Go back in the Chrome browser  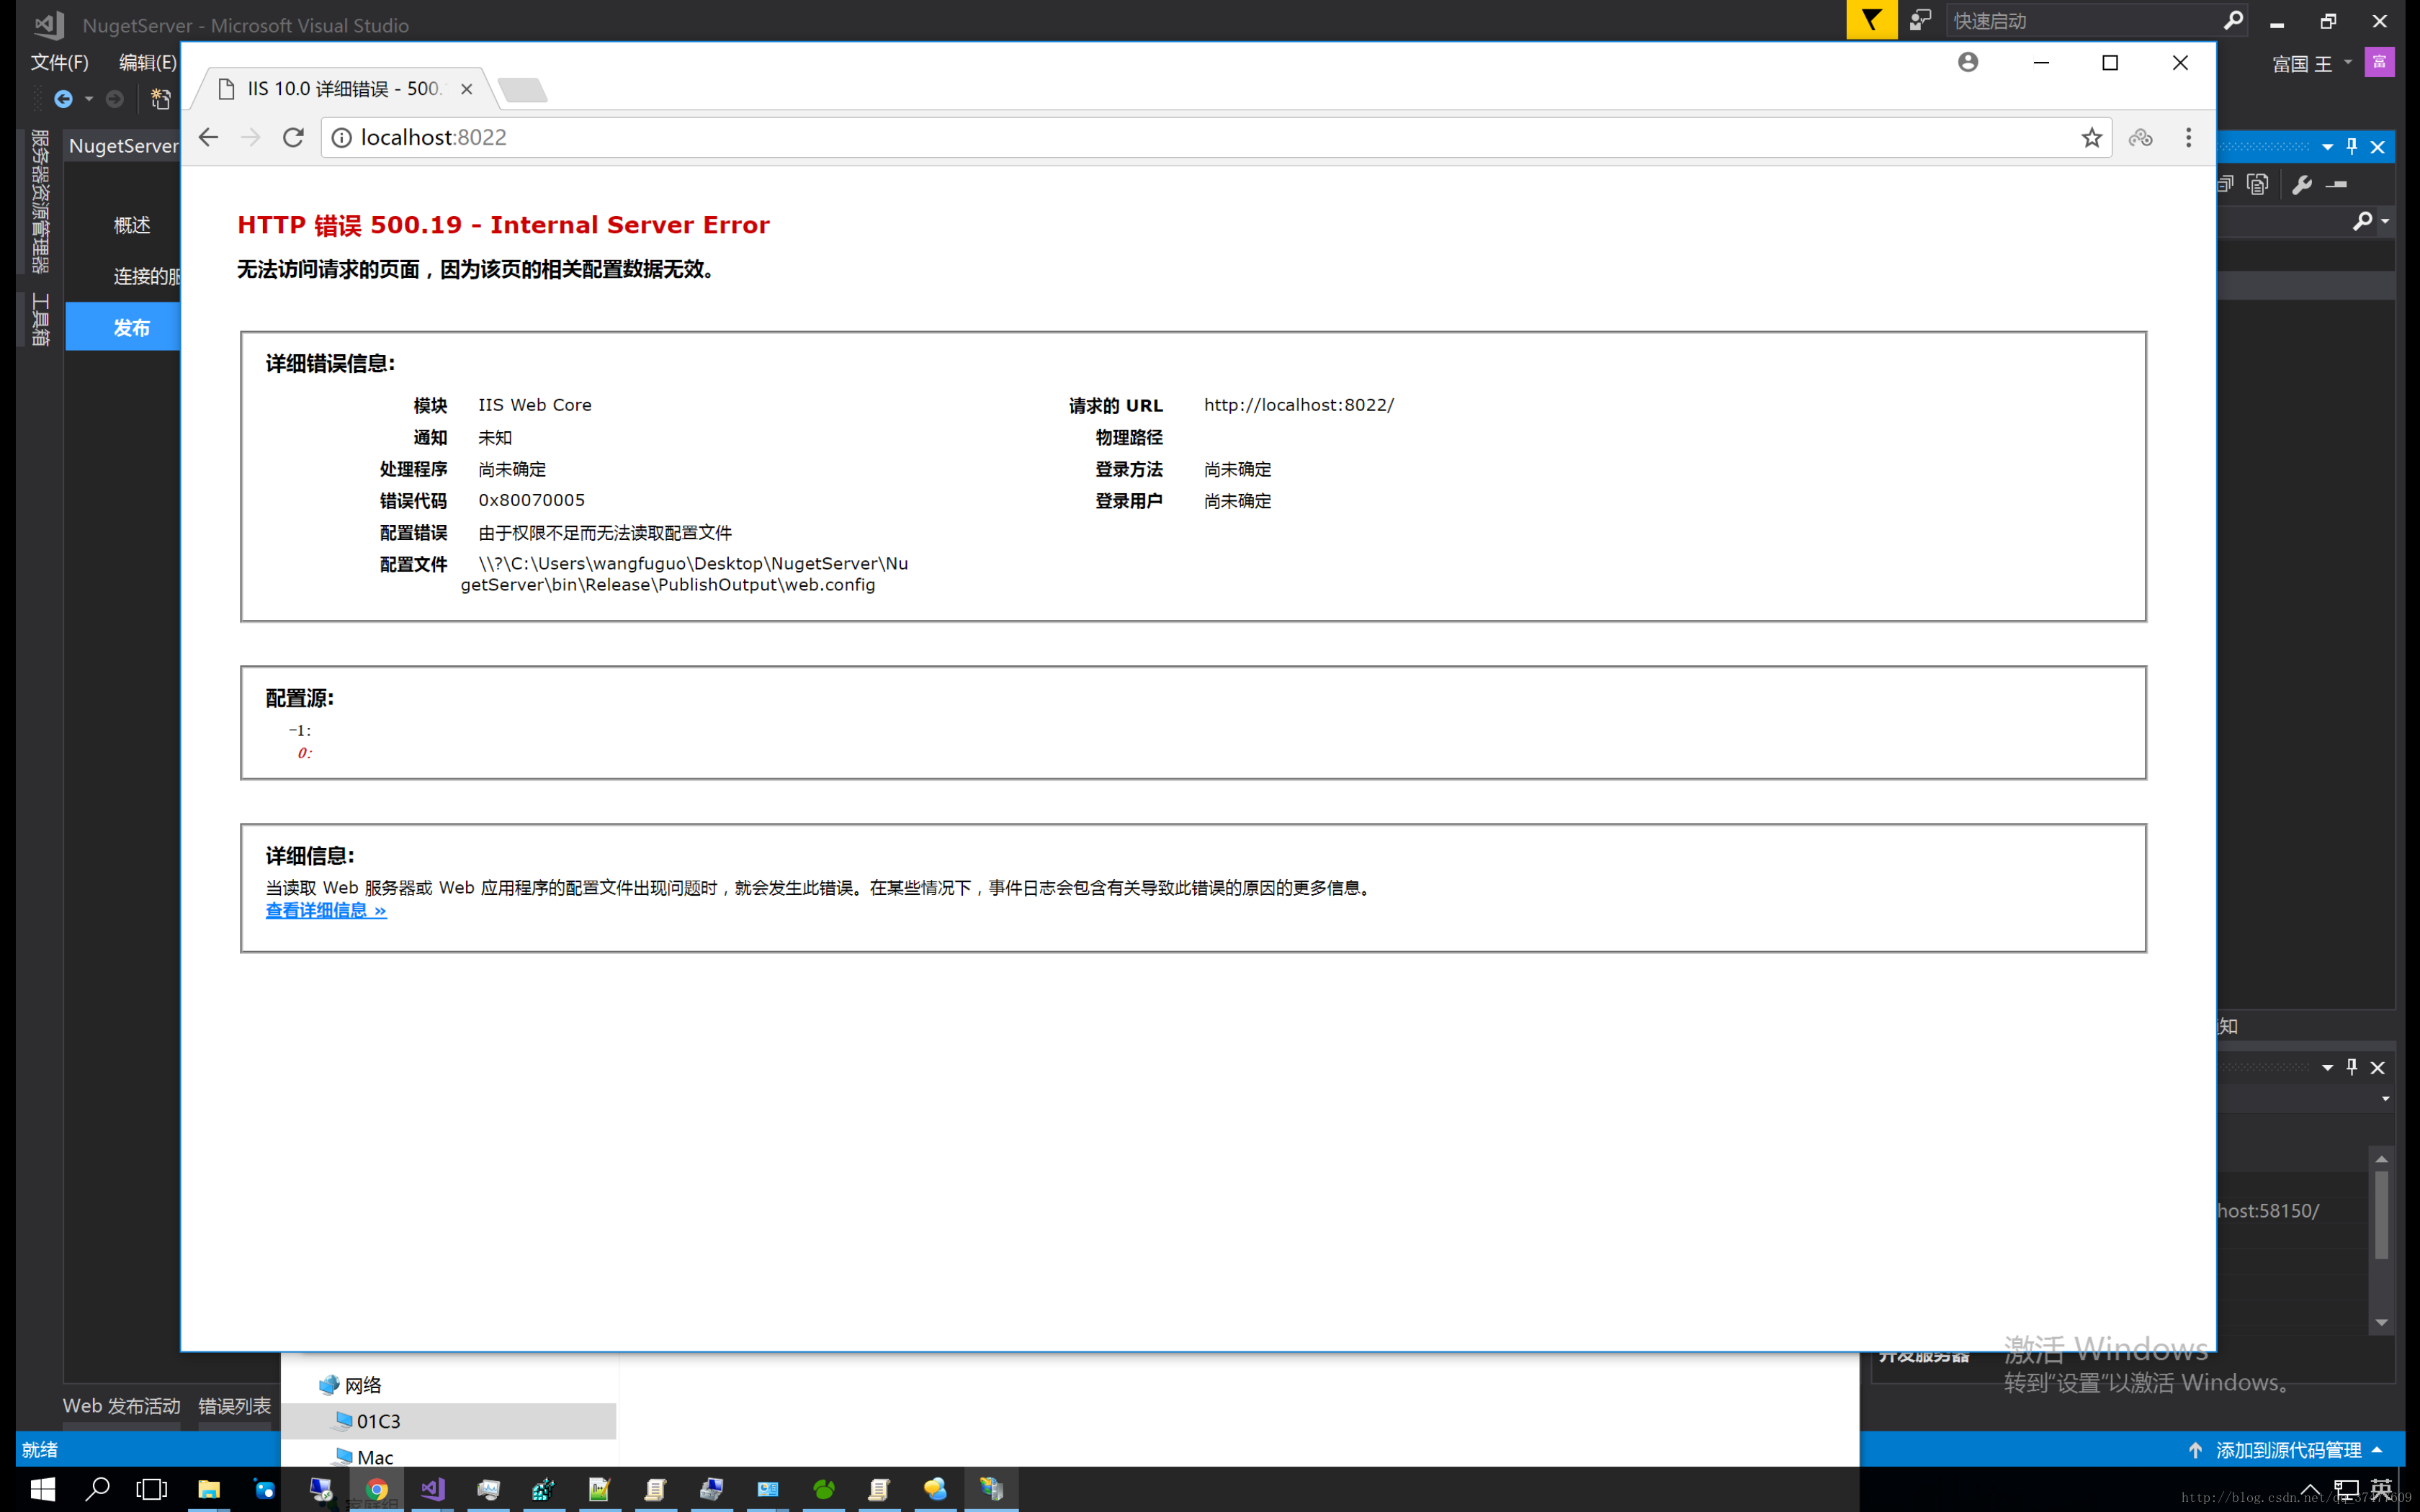(208, 137)
